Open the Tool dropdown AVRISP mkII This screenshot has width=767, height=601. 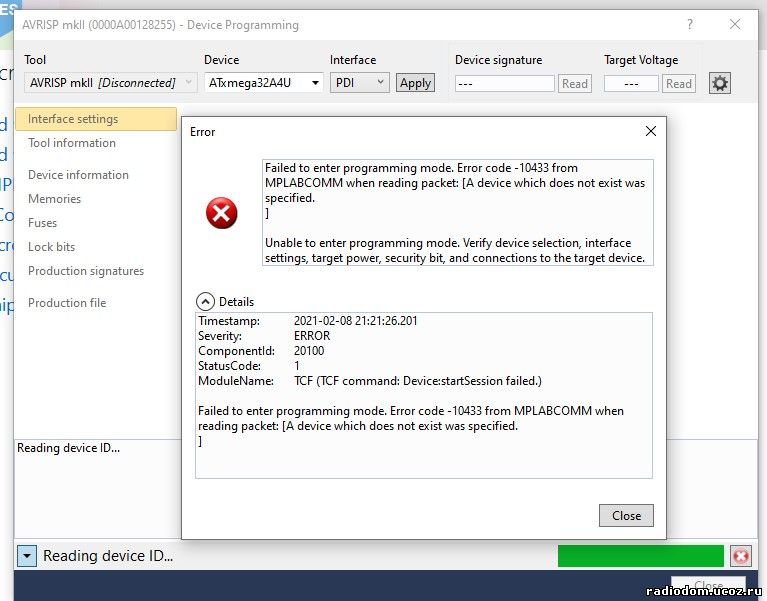[x=111, y=83]
